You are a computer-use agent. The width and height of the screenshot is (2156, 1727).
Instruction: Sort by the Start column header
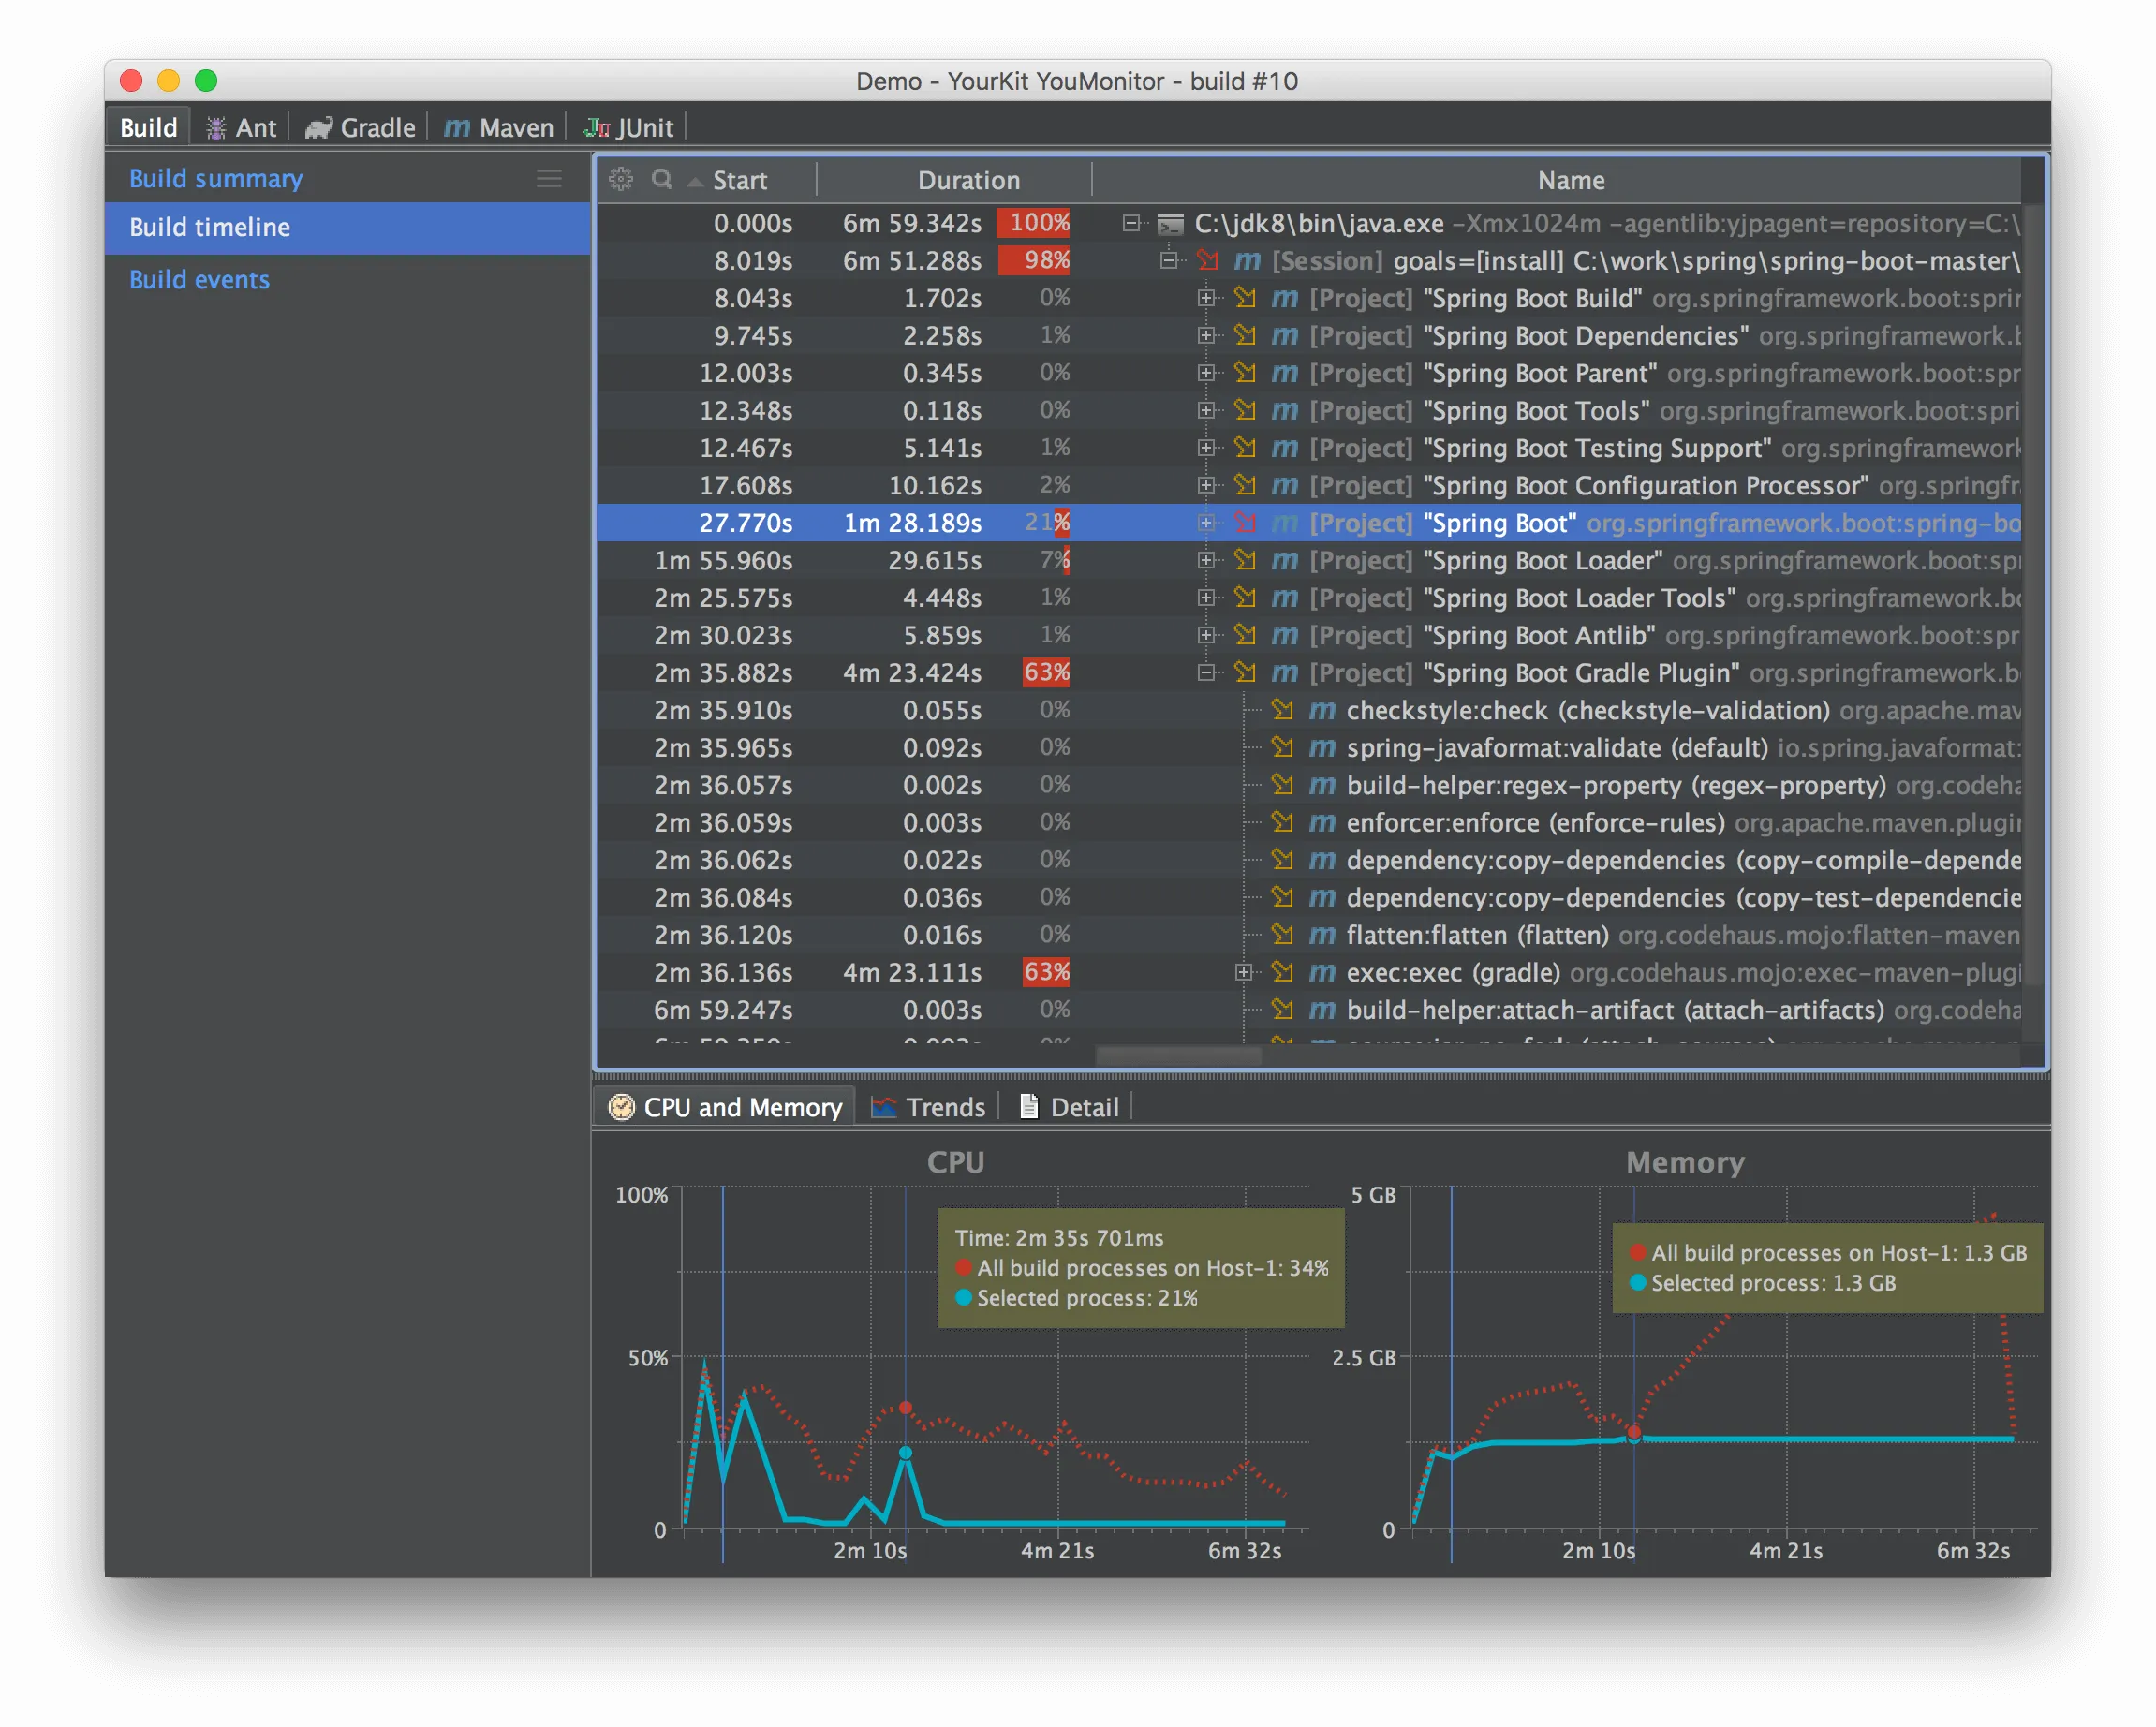[x=740, y=180]
